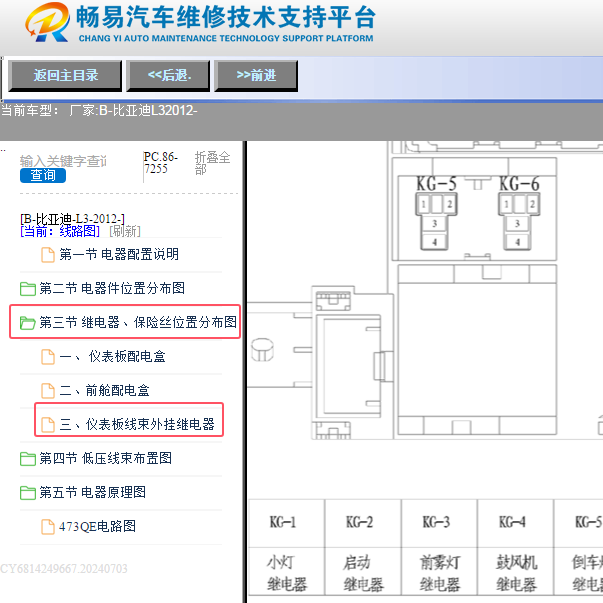Click the blue 查询 search button
603x603 pixels.
[43, 175]
